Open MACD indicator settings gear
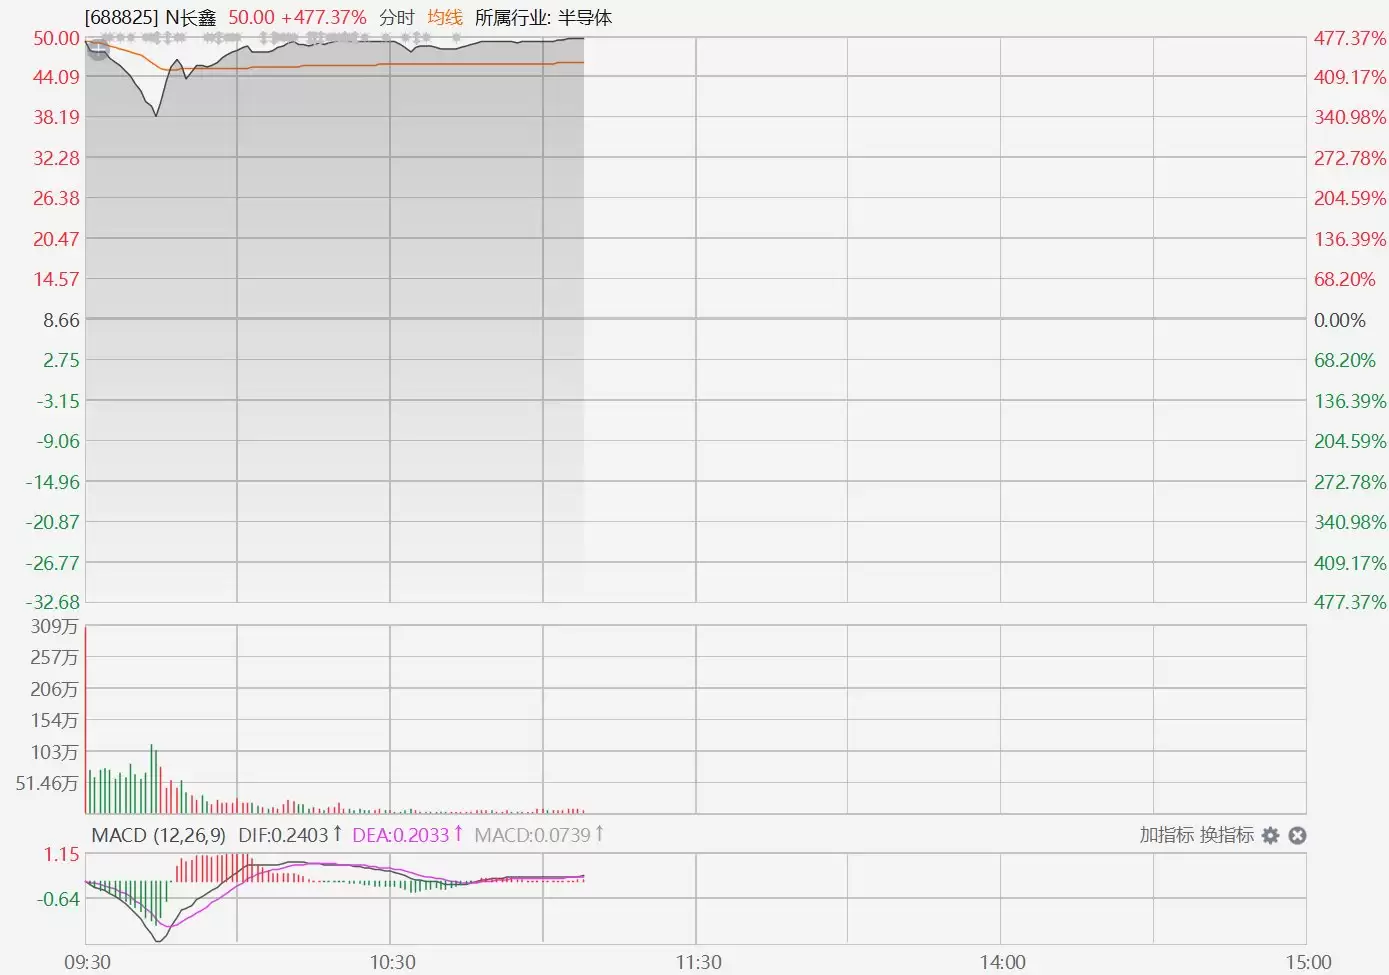Image resolution: width=1389 pixels, height=975 pixels. click(1270, 835)
